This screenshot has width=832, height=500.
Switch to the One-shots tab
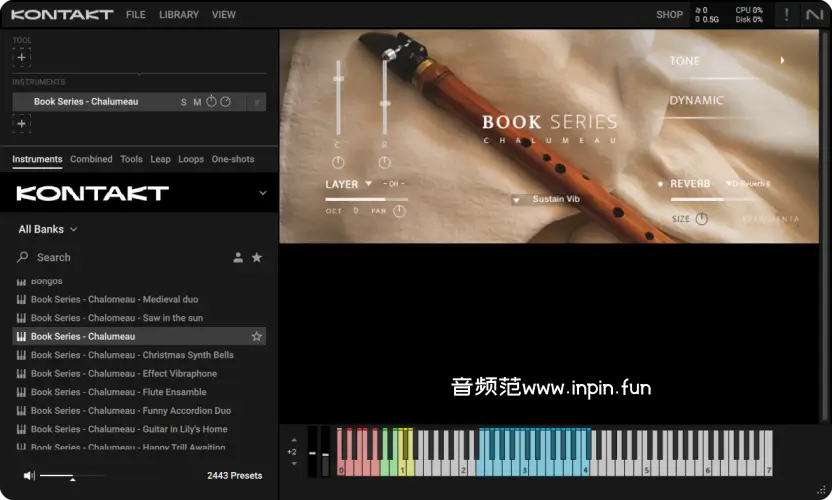(x=233, y=159)
